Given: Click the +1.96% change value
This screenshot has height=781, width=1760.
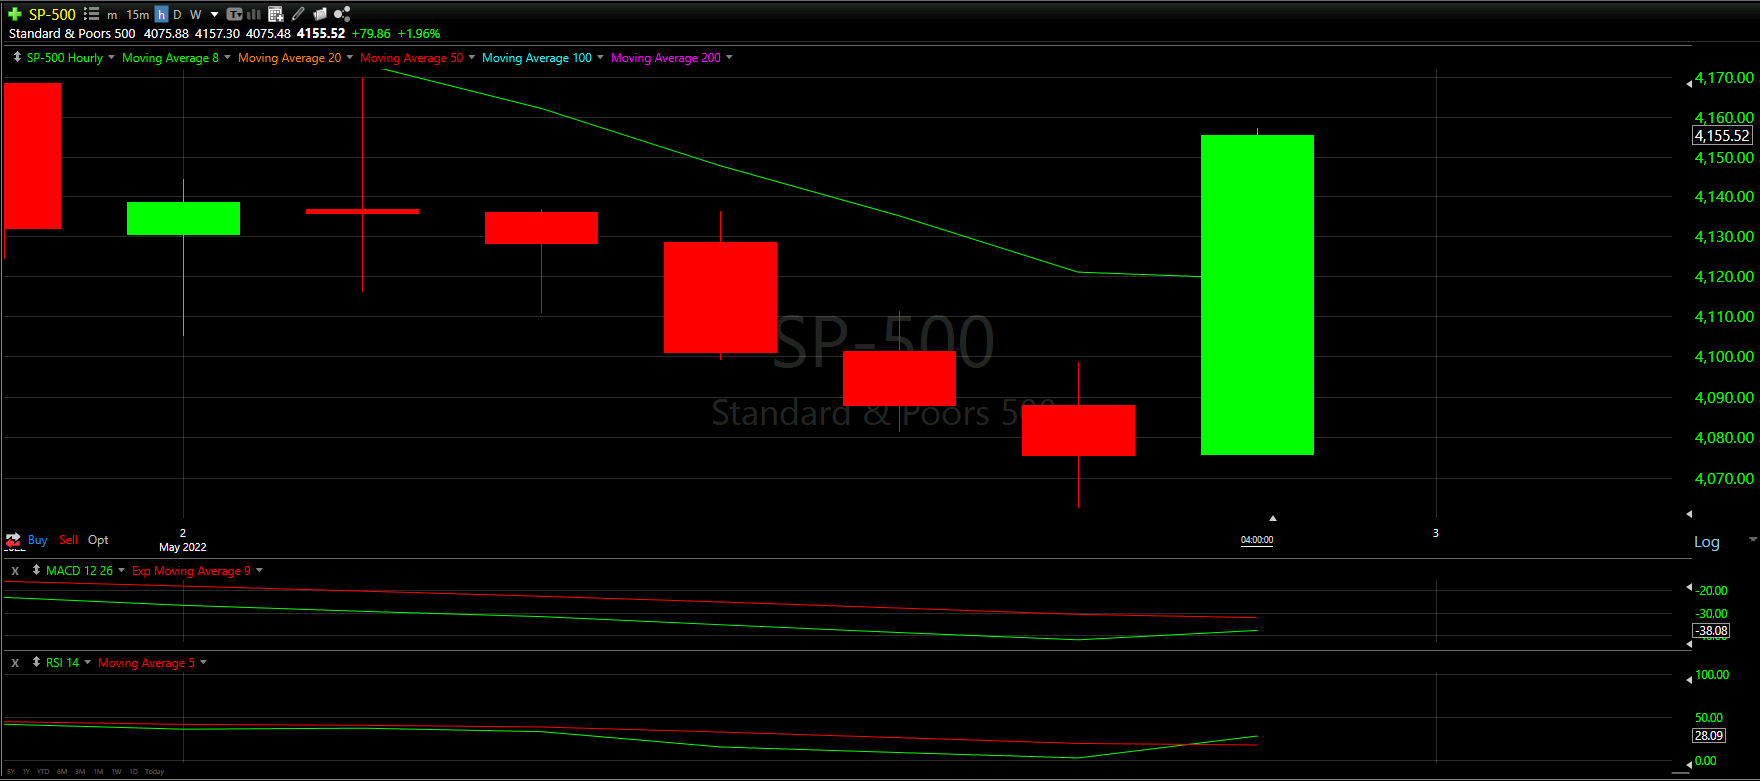Looking at the screenshot, I should point(419,34).
